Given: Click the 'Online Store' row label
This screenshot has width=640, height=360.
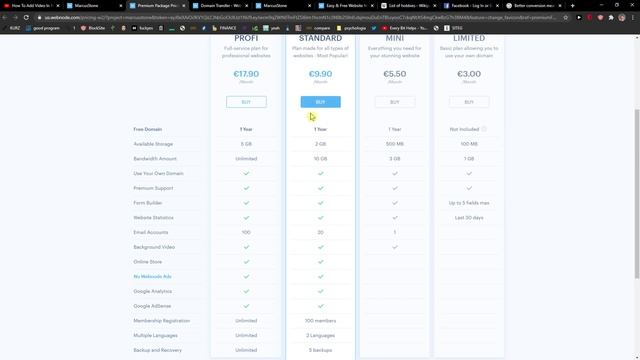Looking at the screenshot, I should point(148,262).
